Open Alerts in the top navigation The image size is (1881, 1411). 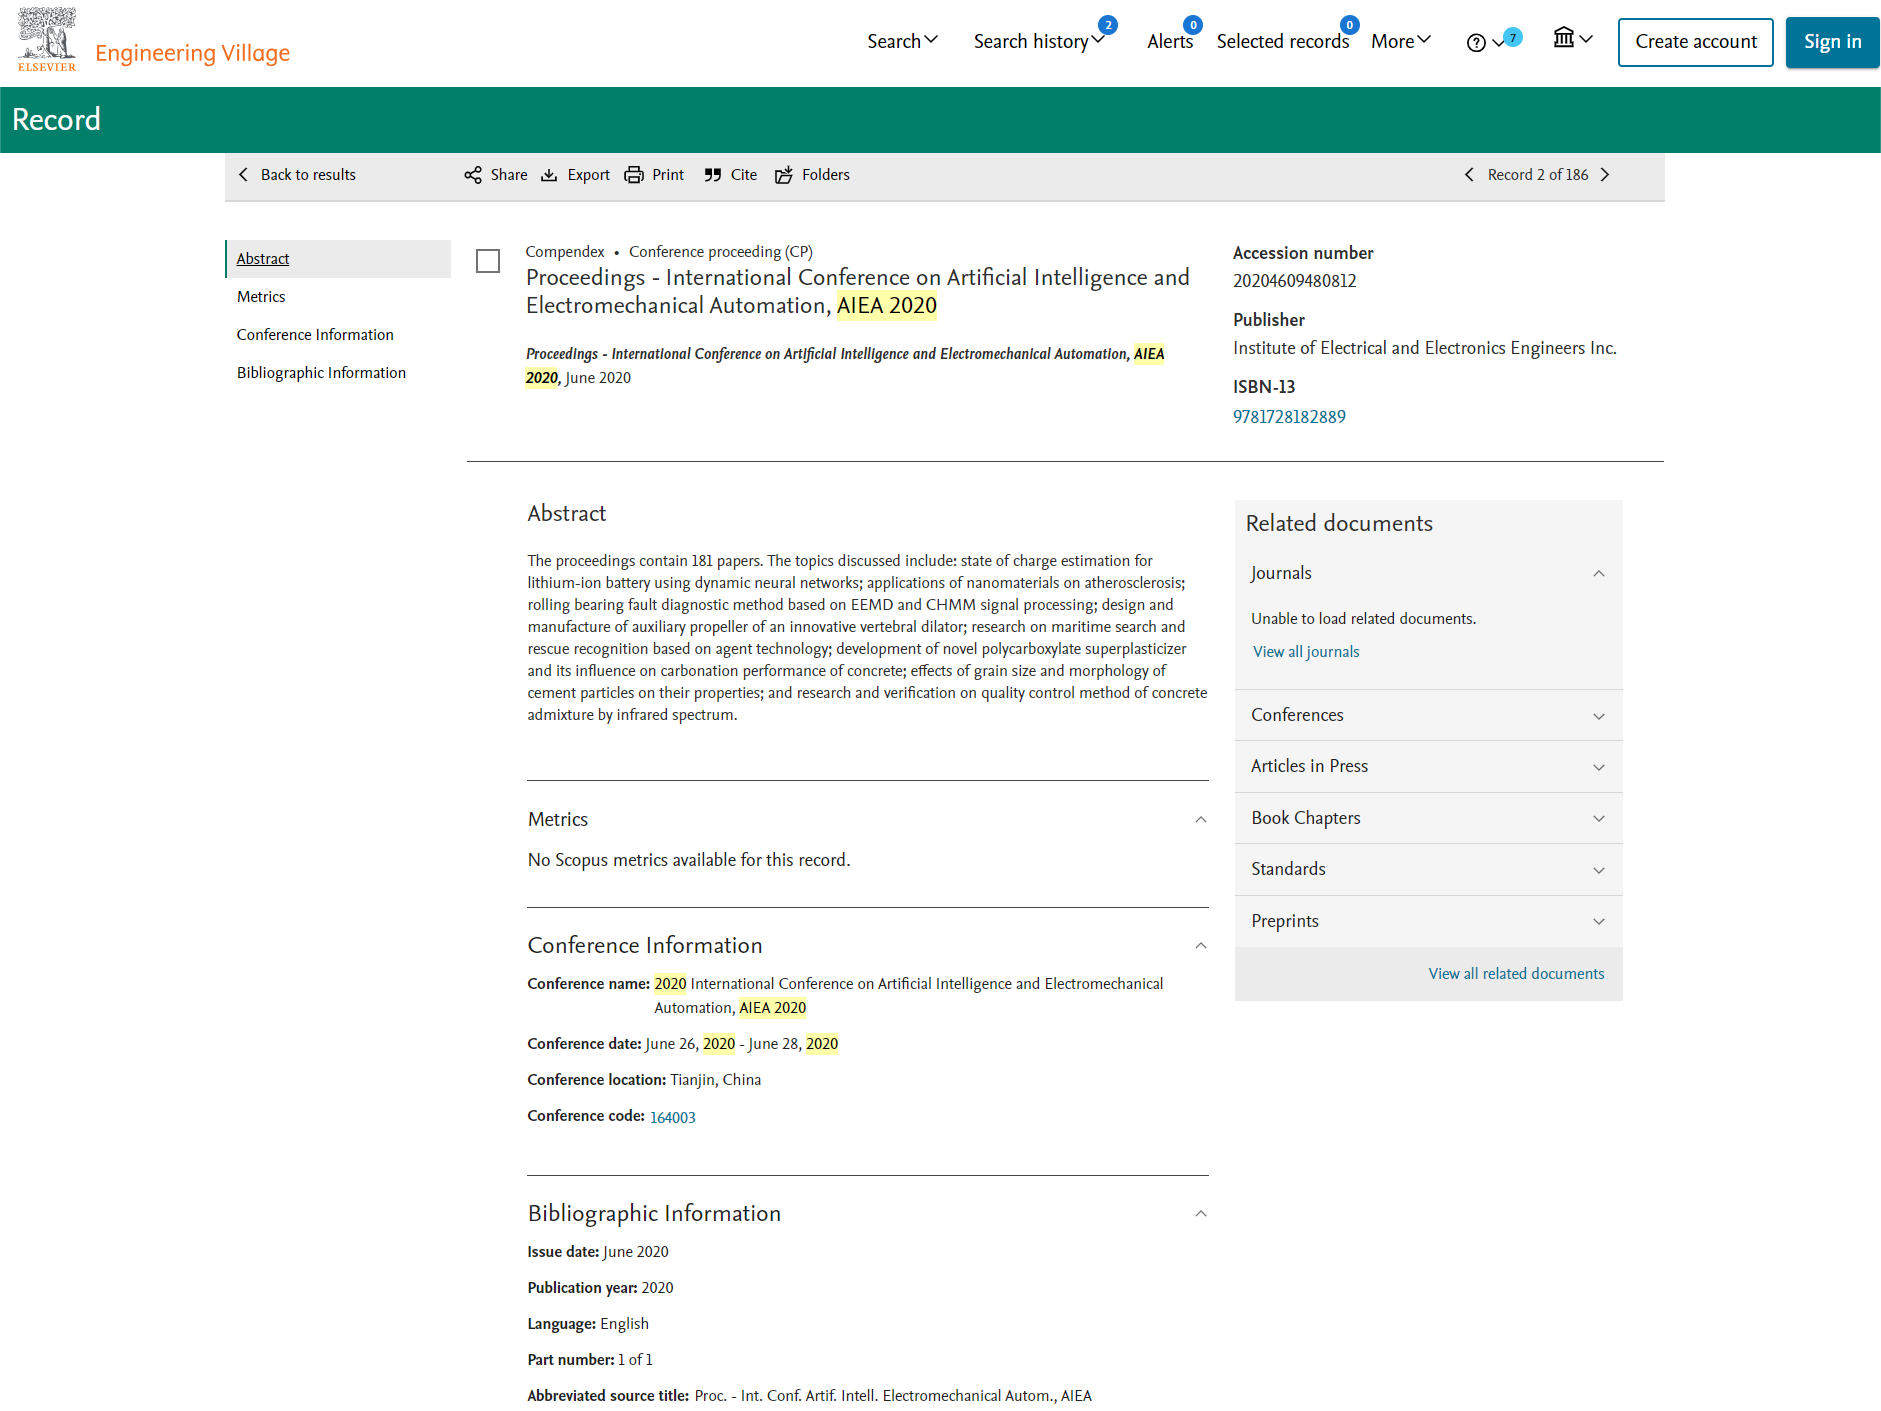coord(1170,41)
